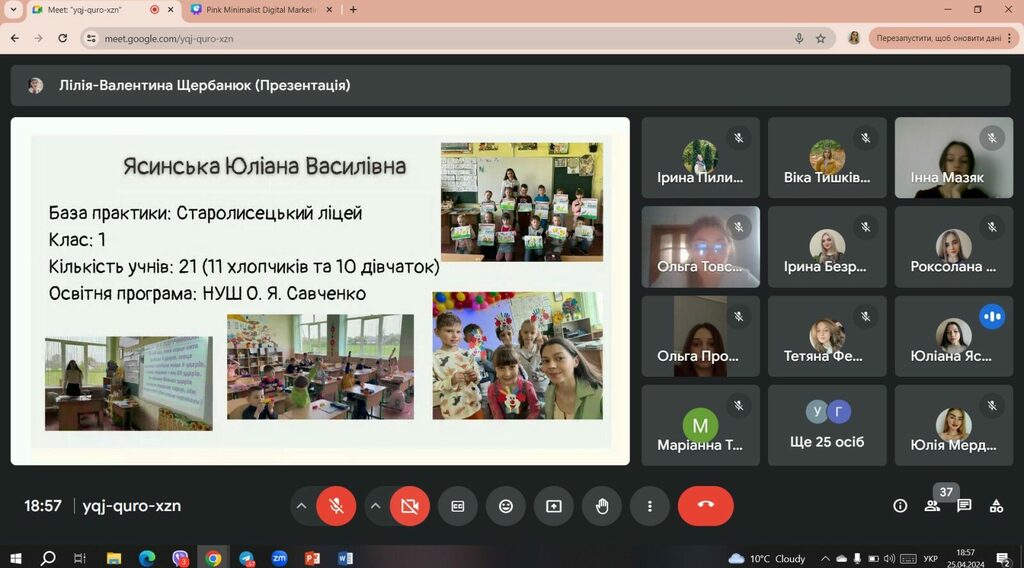Close the Pink Minimalist Digital Marketing tab

point(329,10)
